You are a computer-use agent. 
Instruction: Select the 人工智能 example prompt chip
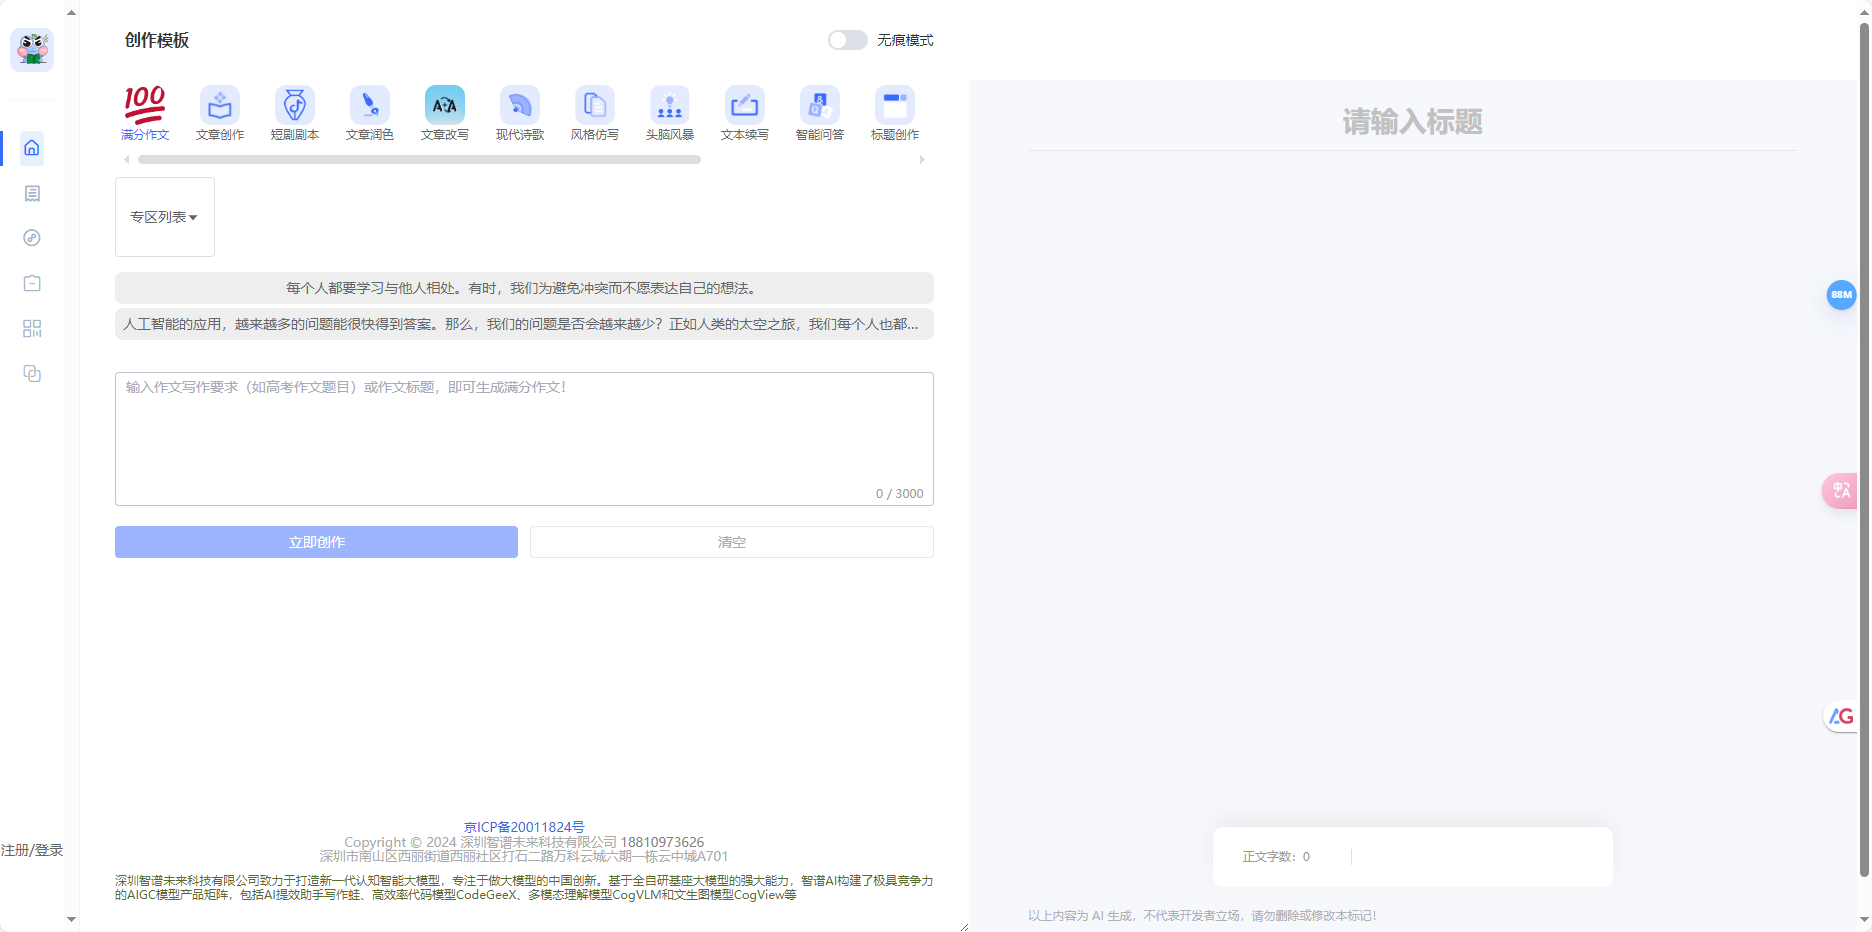click(x=523, y=324)
